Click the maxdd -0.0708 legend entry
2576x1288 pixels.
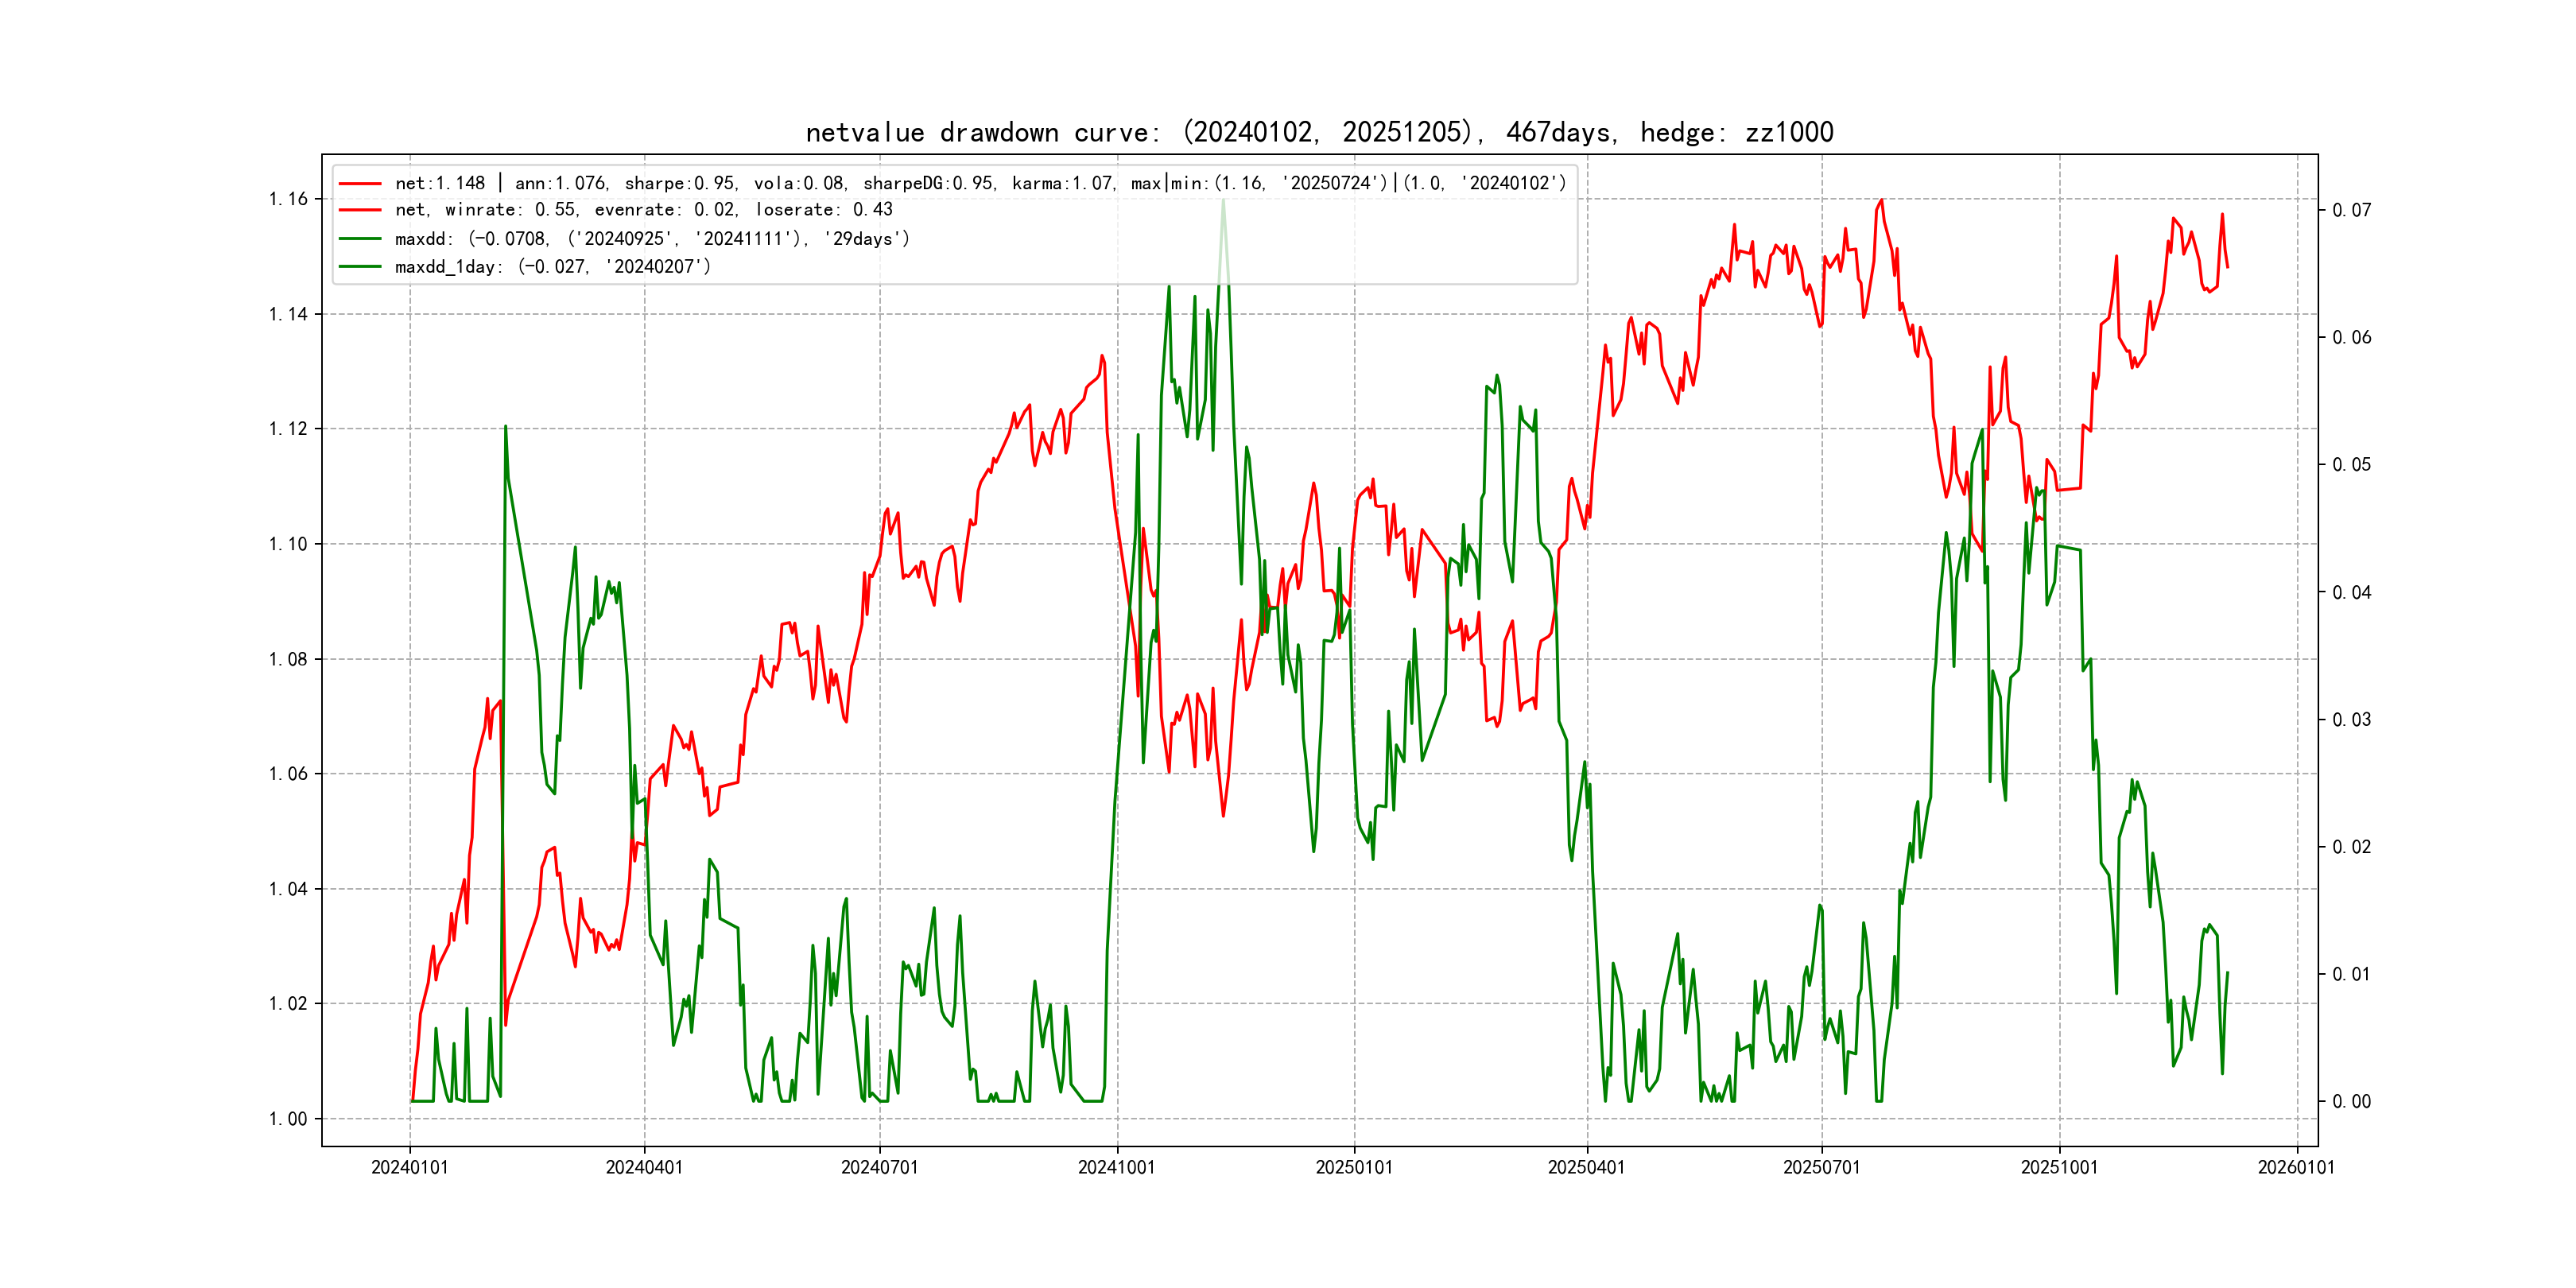coord(652,239)
